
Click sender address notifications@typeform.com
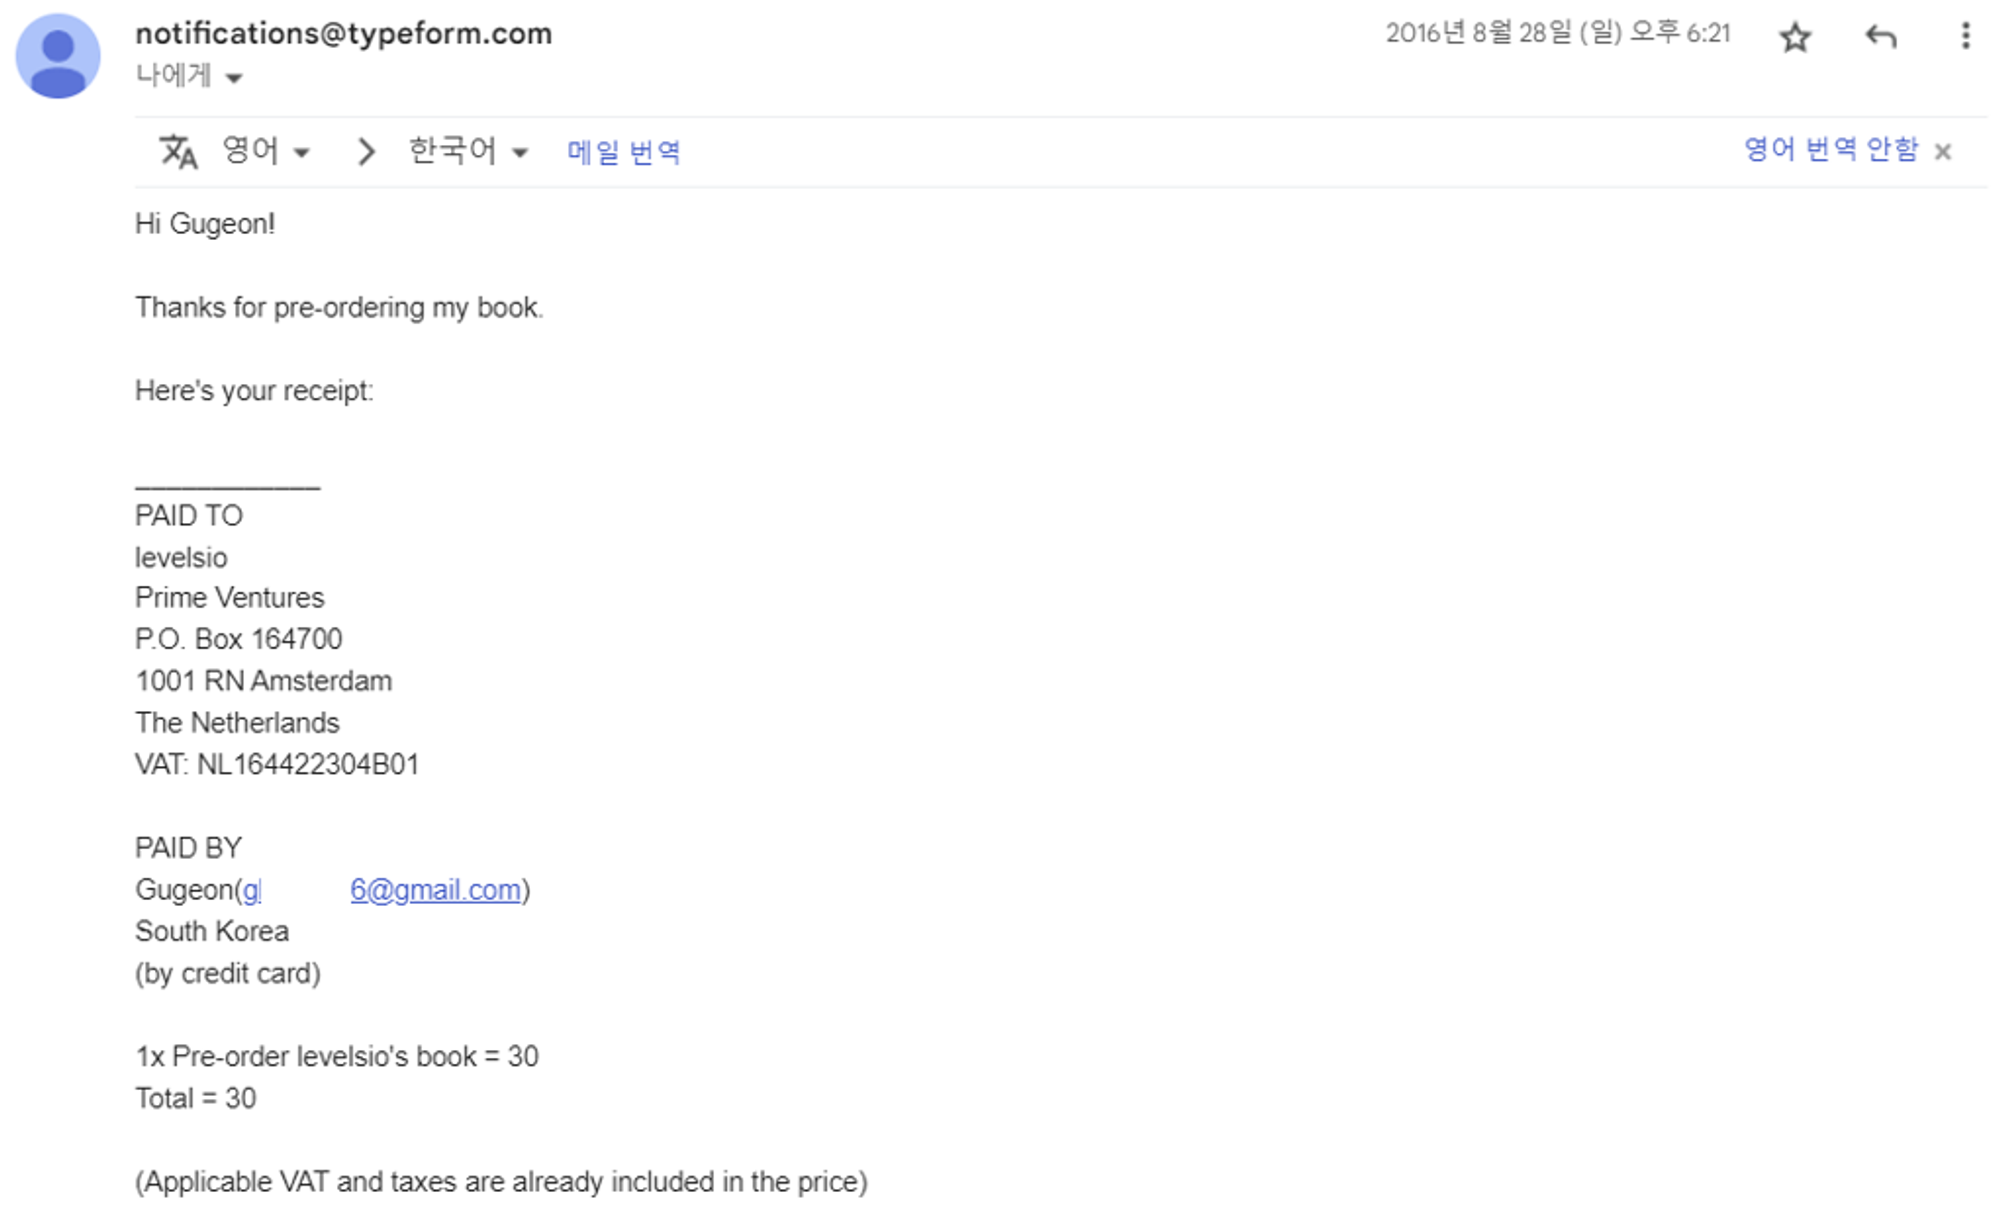[x=344, y=33]
